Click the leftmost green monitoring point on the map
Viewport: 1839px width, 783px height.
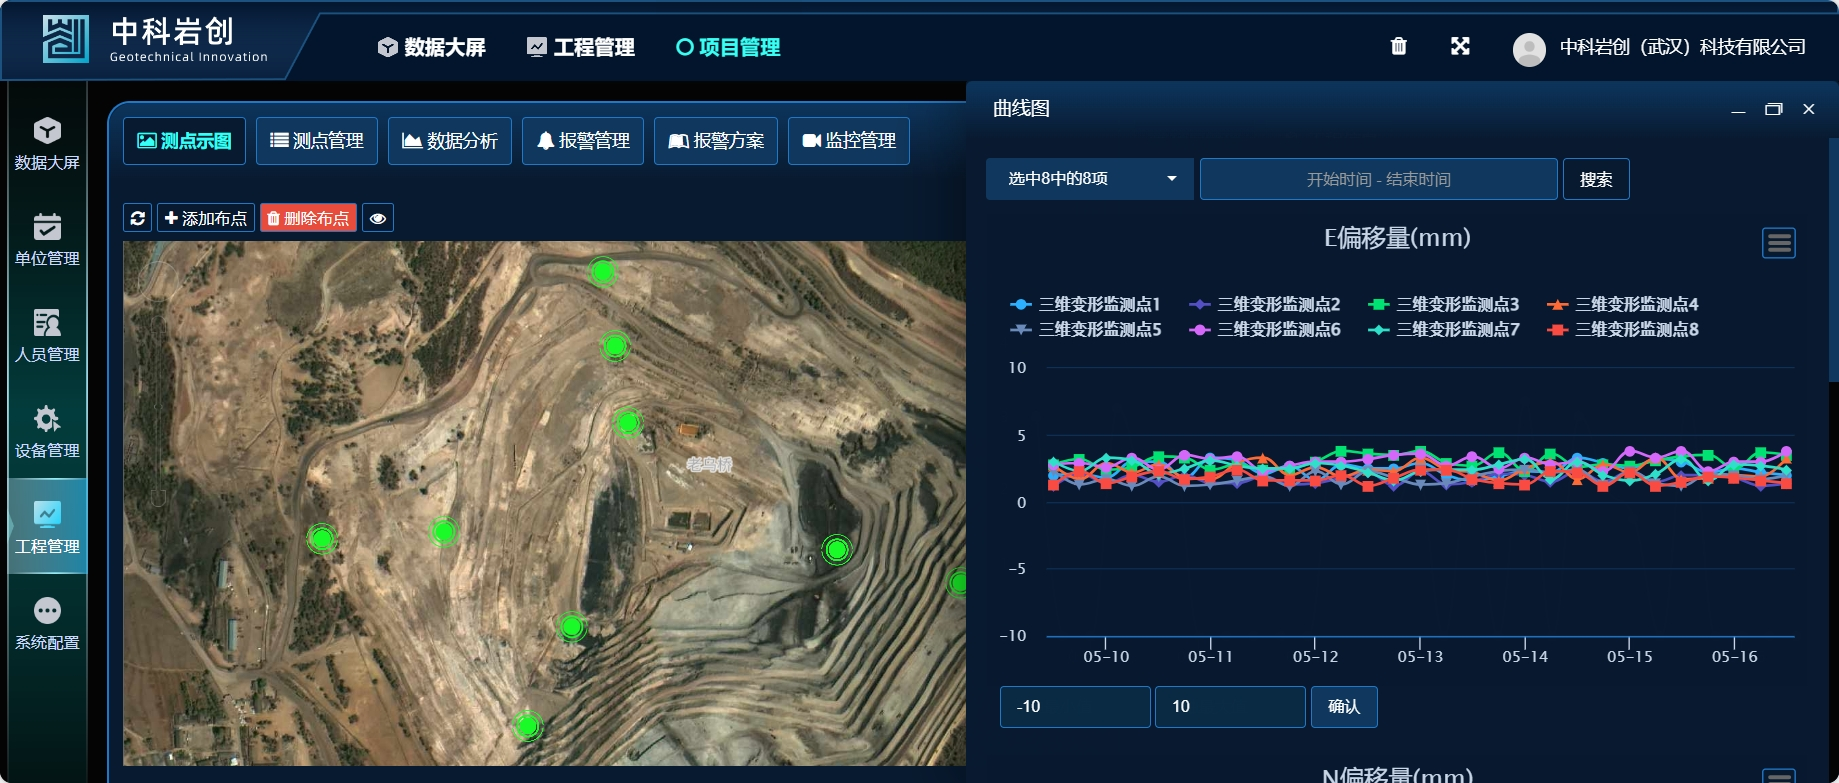(x=322, y=539)
